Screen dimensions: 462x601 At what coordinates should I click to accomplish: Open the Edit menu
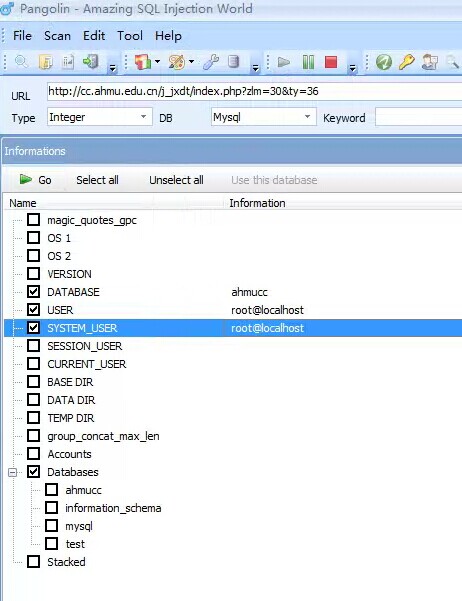[94, 36]
